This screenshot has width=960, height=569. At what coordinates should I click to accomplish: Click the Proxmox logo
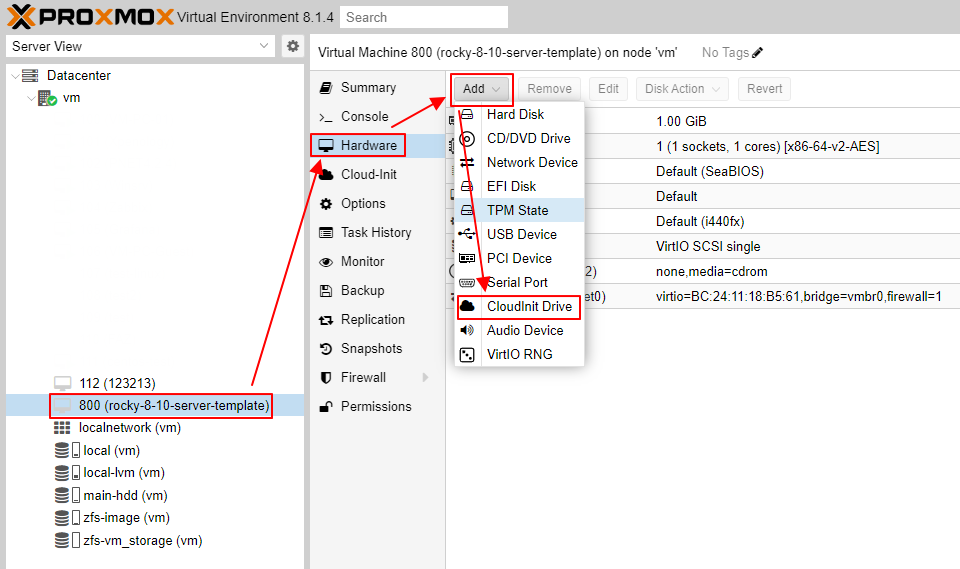pos(91,17)
